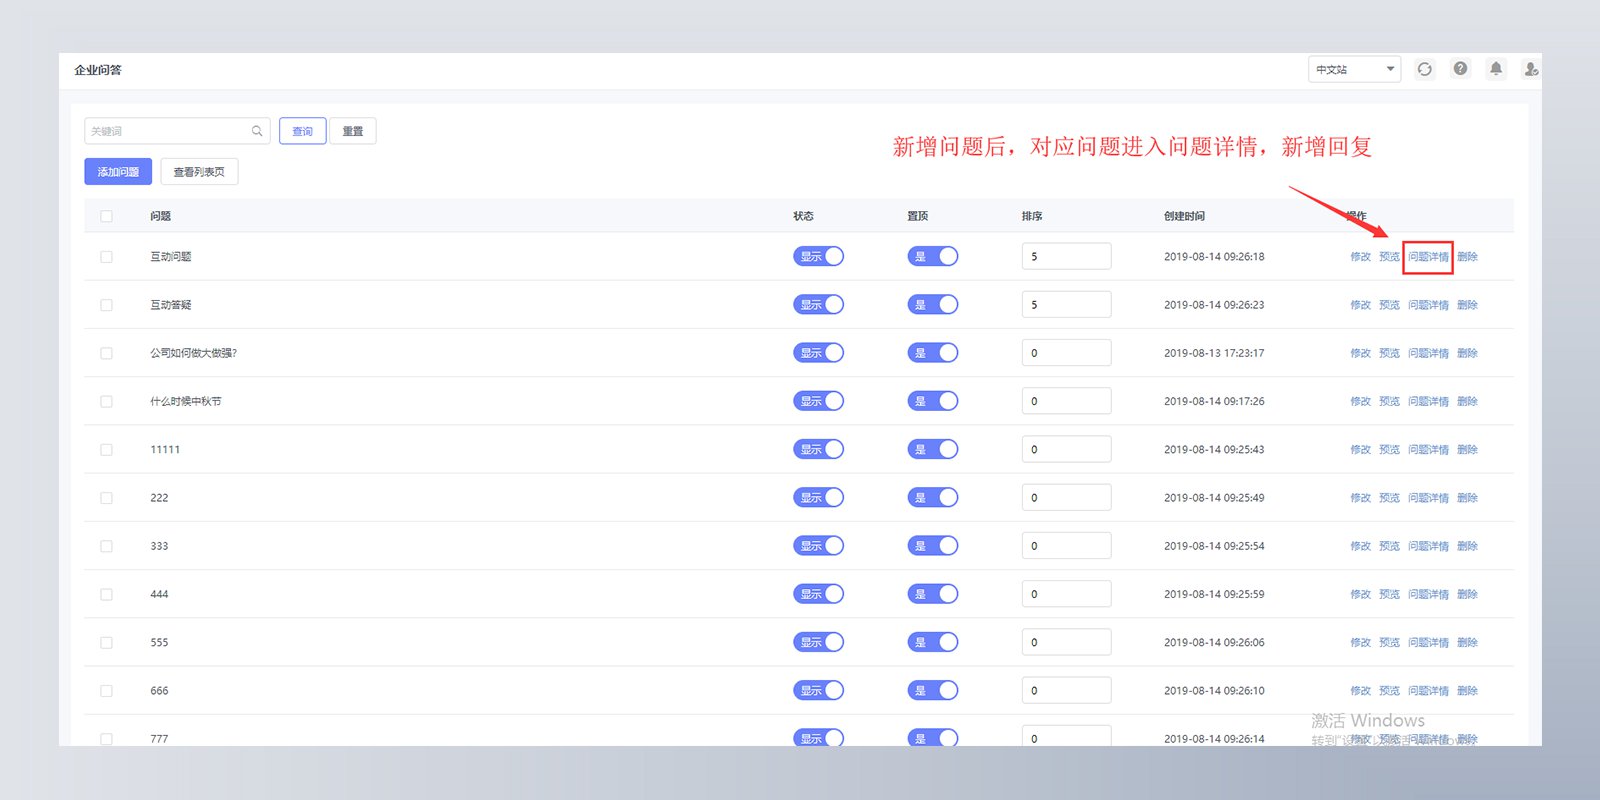1600x800 pixels.
Task: Expand the 中文站 site dropdown
Action: coord(1354,69)
